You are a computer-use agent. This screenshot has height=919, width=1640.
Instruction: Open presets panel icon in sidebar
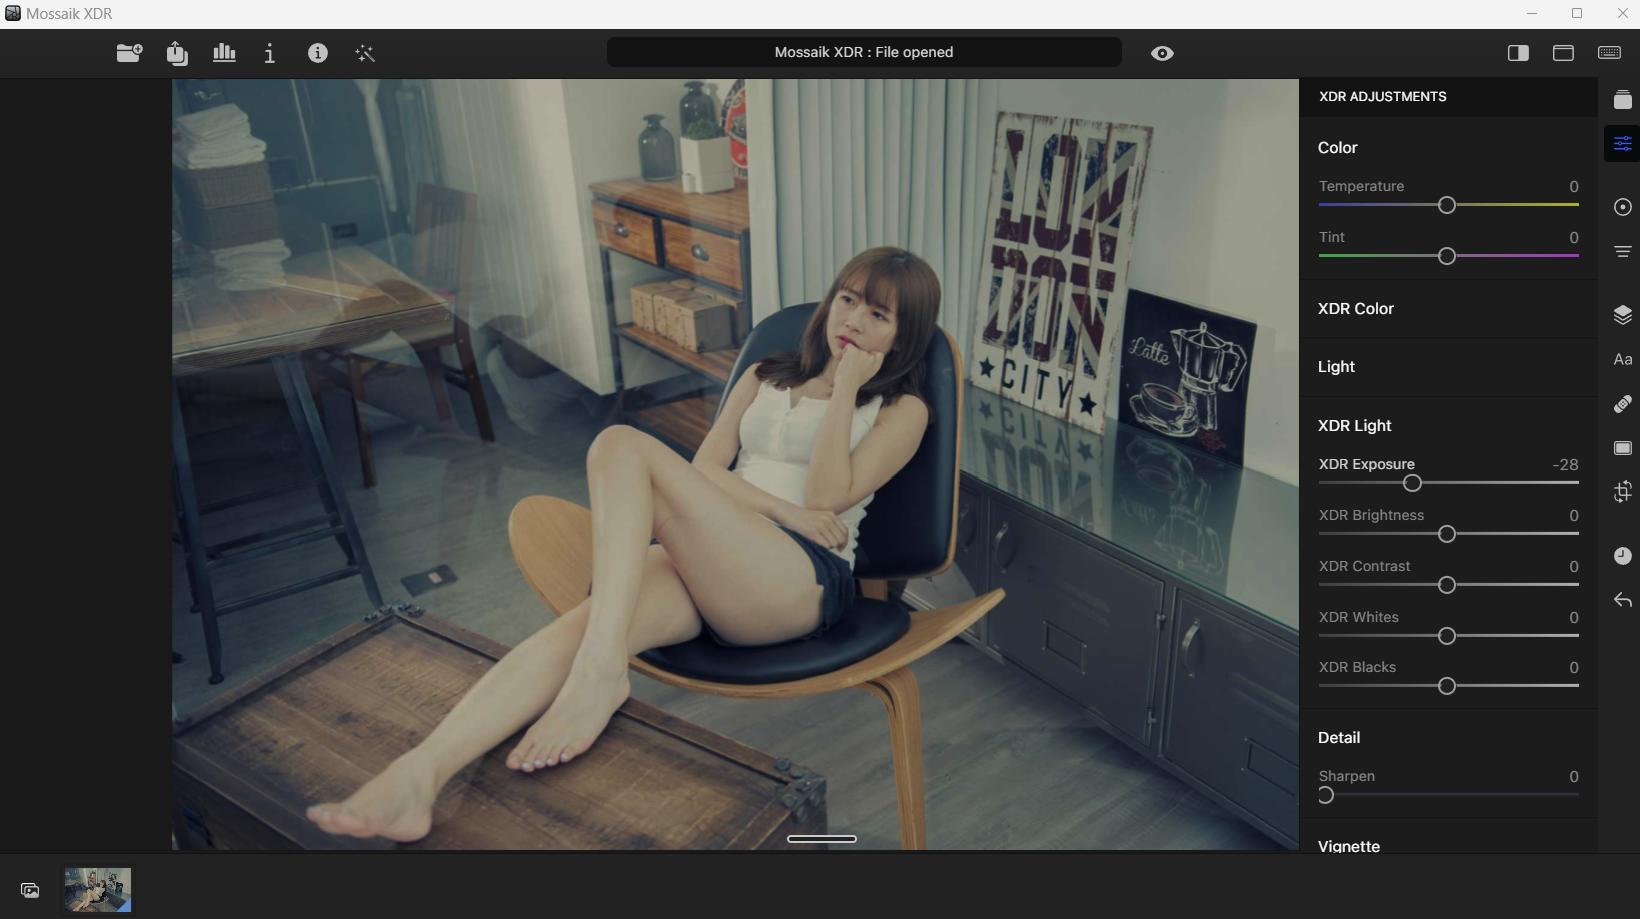(x=1623, y=99)
